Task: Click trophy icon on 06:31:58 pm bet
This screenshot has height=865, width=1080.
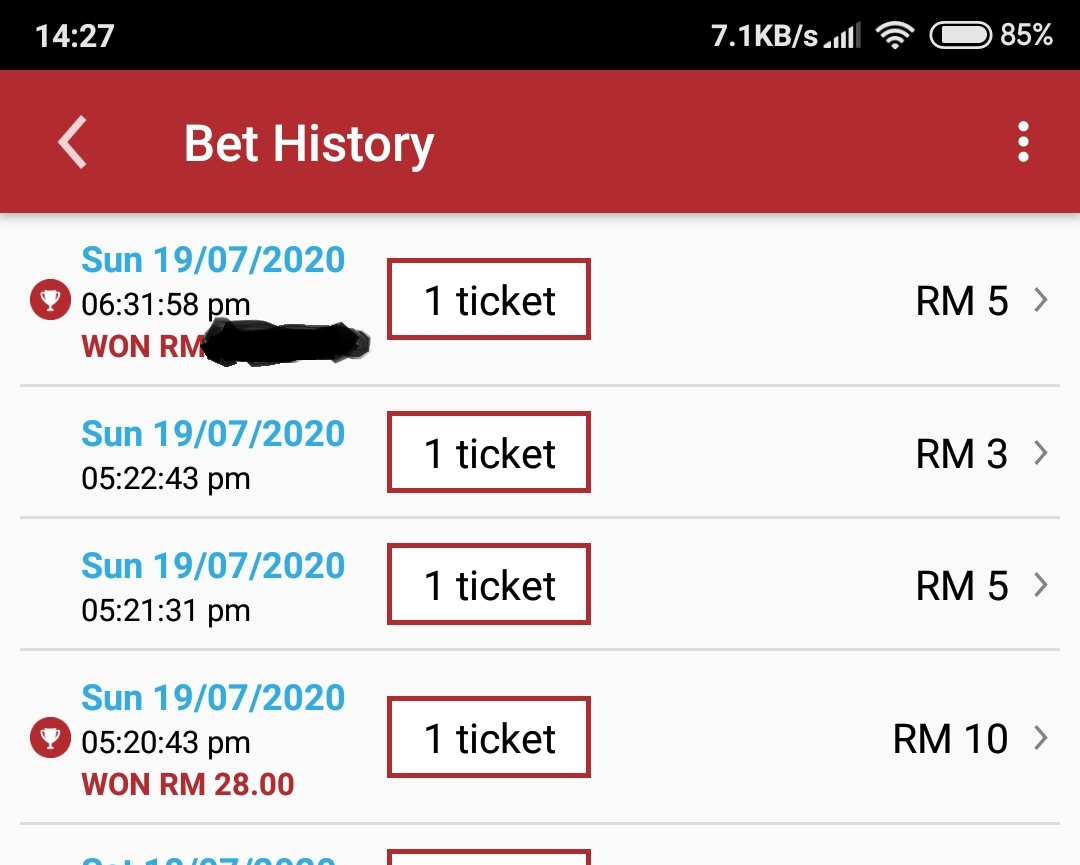Action: pyautogui.click(x=50, y=301)
